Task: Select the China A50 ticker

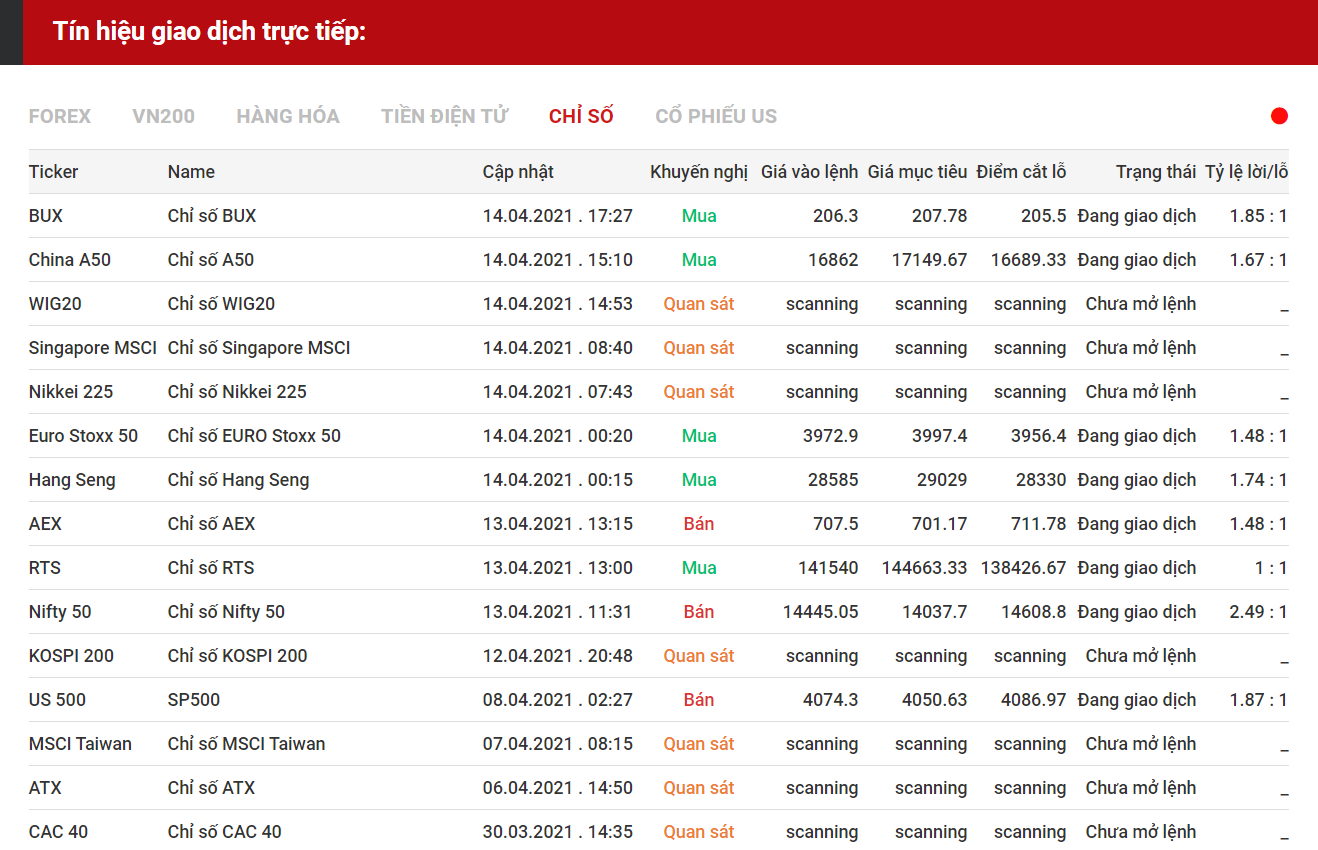Action: (x=70, y=260)
